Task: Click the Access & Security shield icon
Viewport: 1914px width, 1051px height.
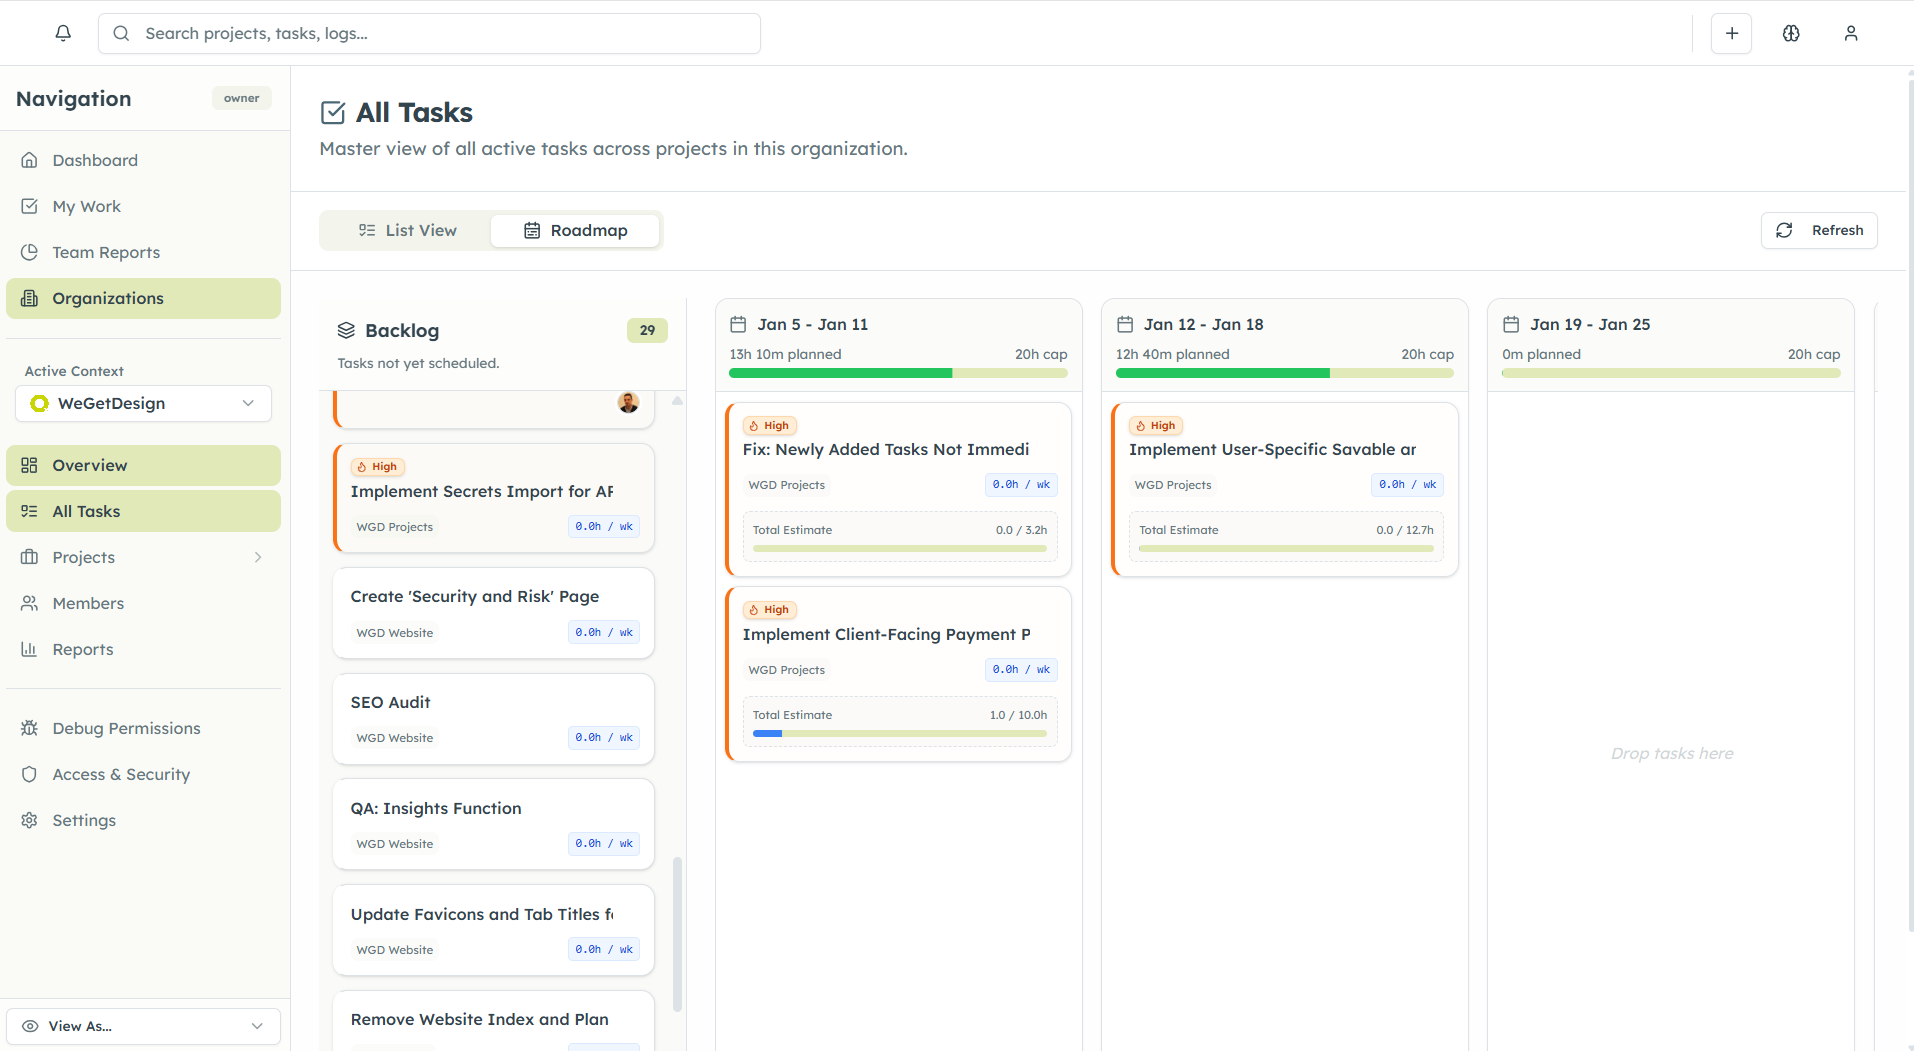Action: tap(30, 774)
